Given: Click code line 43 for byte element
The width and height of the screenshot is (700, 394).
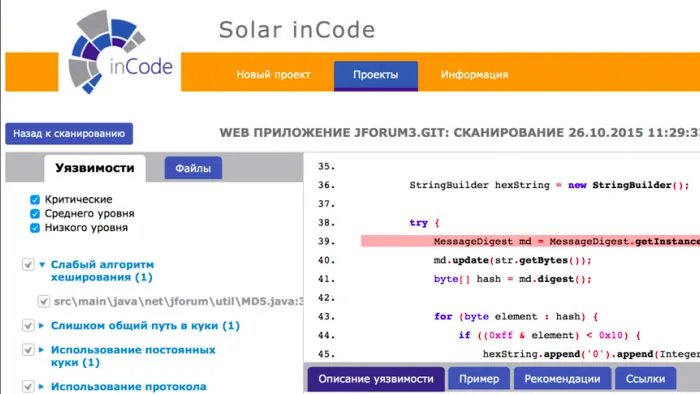Looking at the screenshot, I should [x=516, y=316].
